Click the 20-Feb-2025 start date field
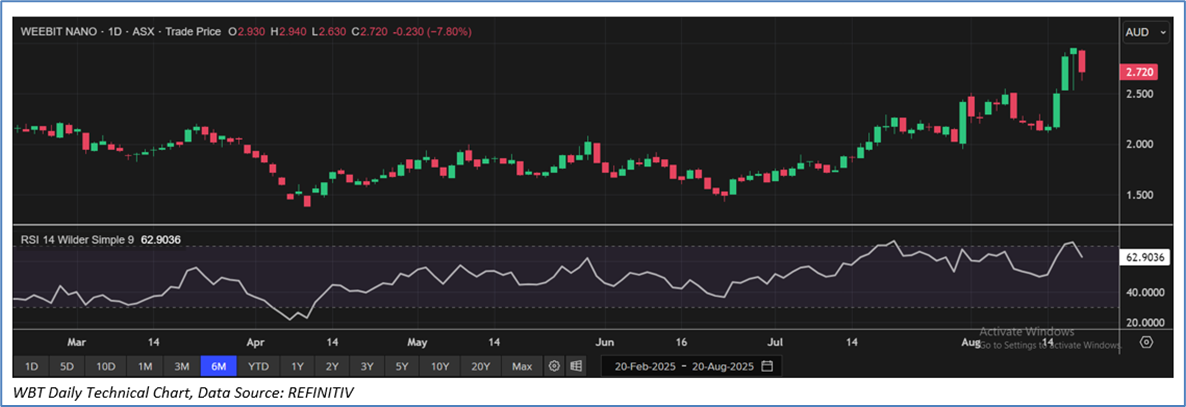The image size is (1186, 407). tap(646, 366)
